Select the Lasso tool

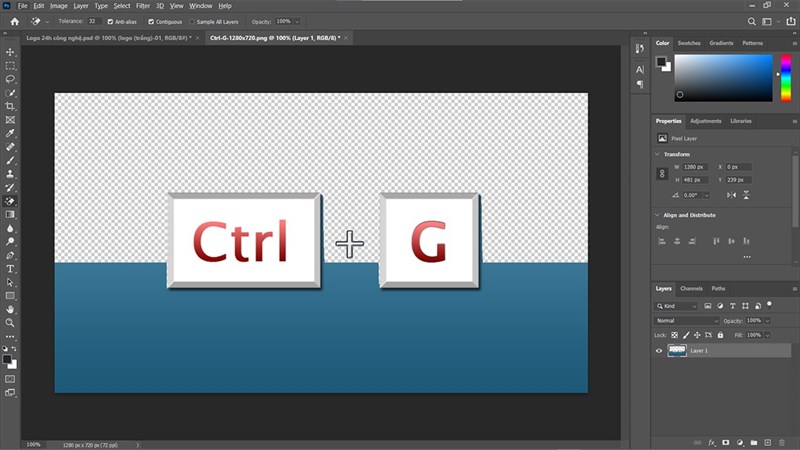coord(10,79)
